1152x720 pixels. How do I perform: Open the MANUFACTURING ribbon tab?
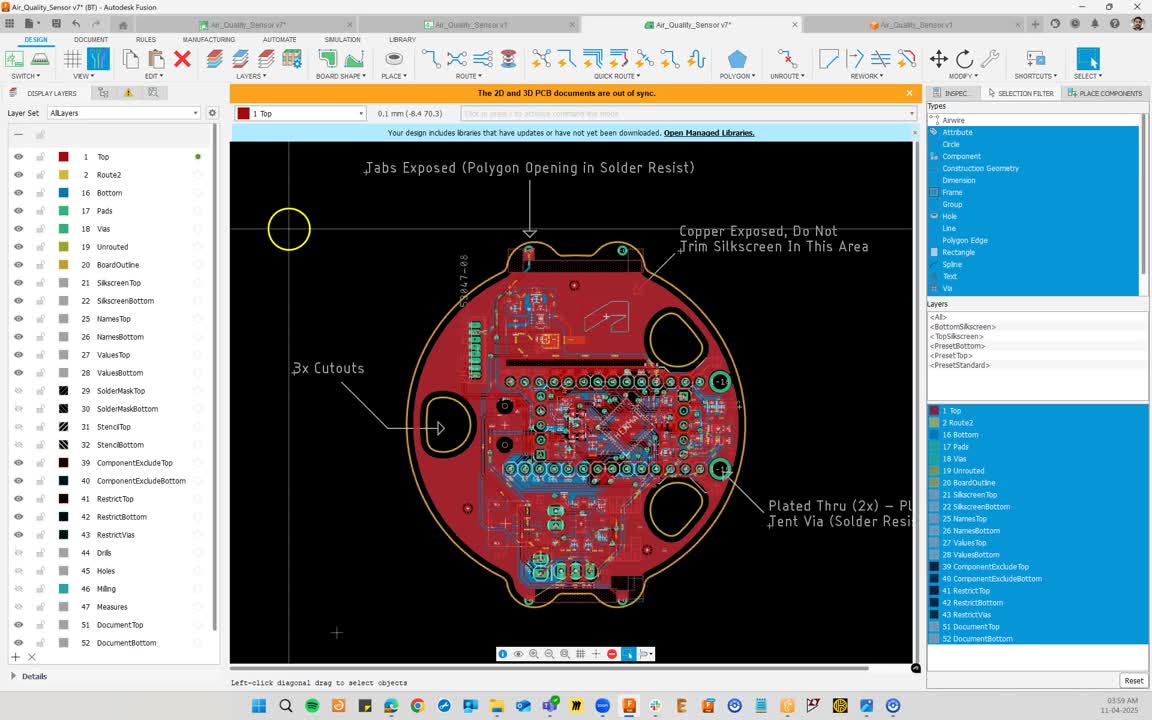tap(209, 40)
